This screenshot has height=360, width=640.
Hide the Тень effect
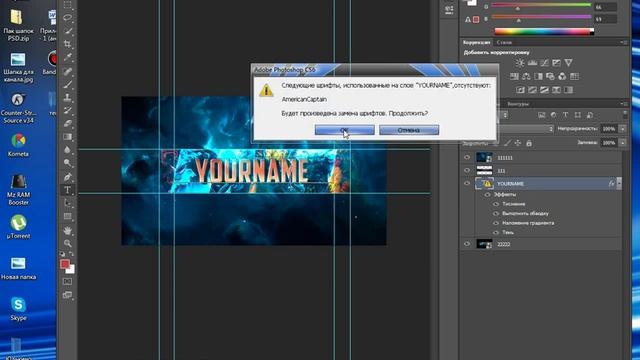(496, 232)
